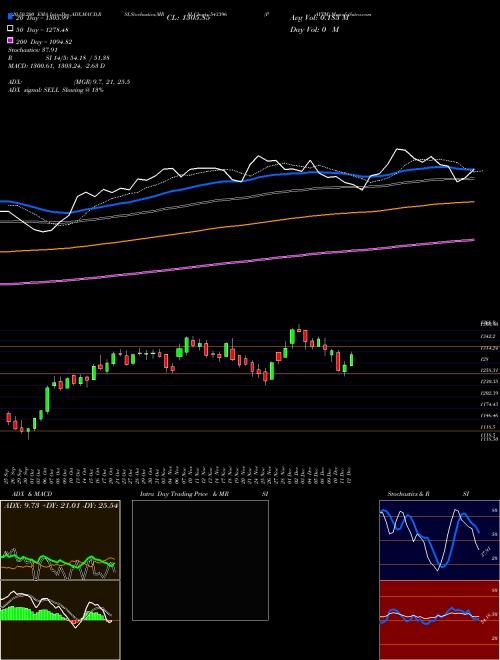Click the 'ADX & MACD' panel title
The height and width of the screenshot is (660, 500).
coord(32,494)
